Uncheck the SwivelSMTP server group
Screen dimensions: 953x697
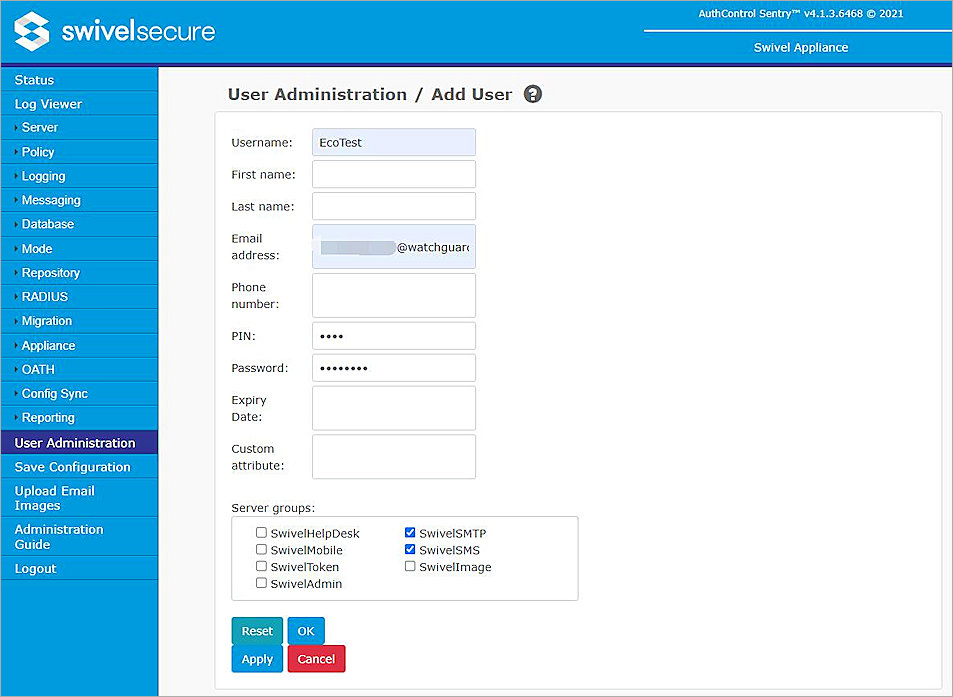pyautogui.click(x=410, y=532)
